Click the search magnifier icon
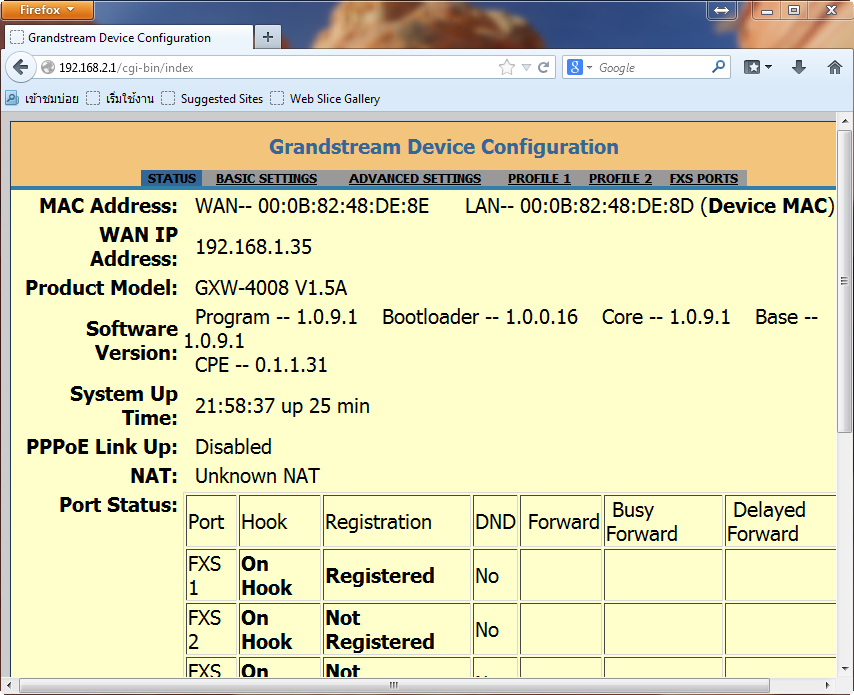 (718, 67)
